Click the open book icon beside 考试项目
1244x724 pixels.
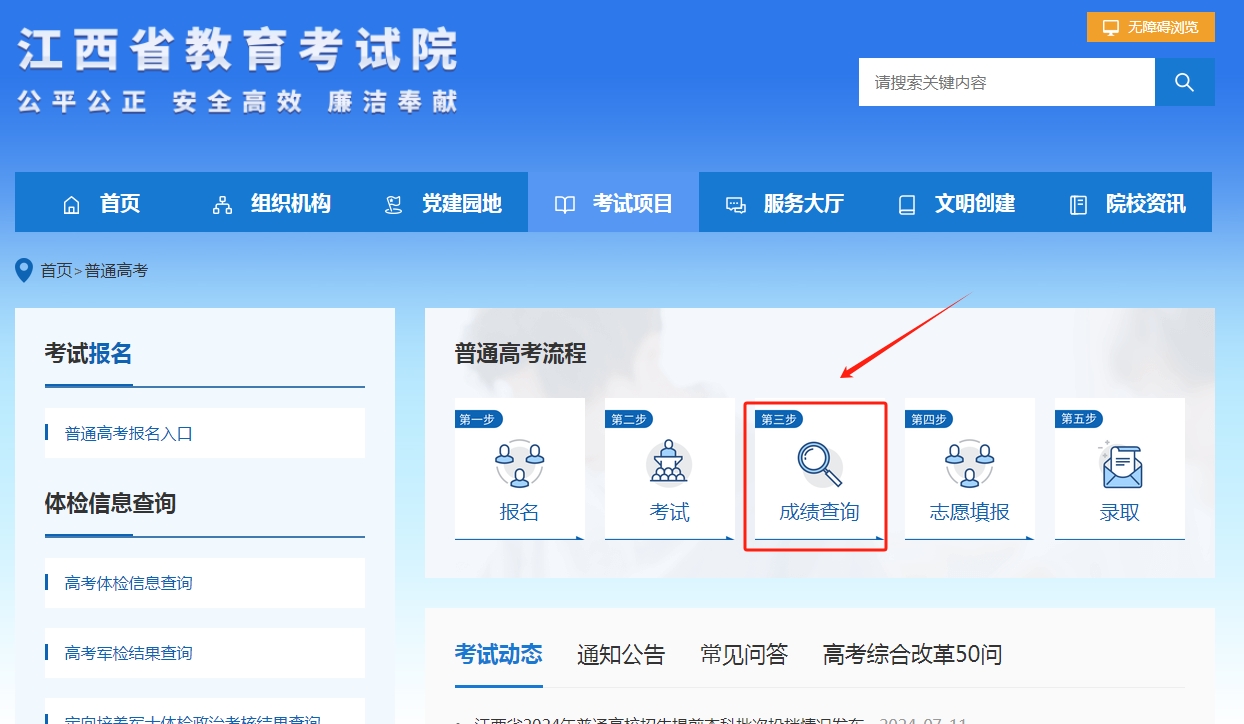(x=565, y=205)
